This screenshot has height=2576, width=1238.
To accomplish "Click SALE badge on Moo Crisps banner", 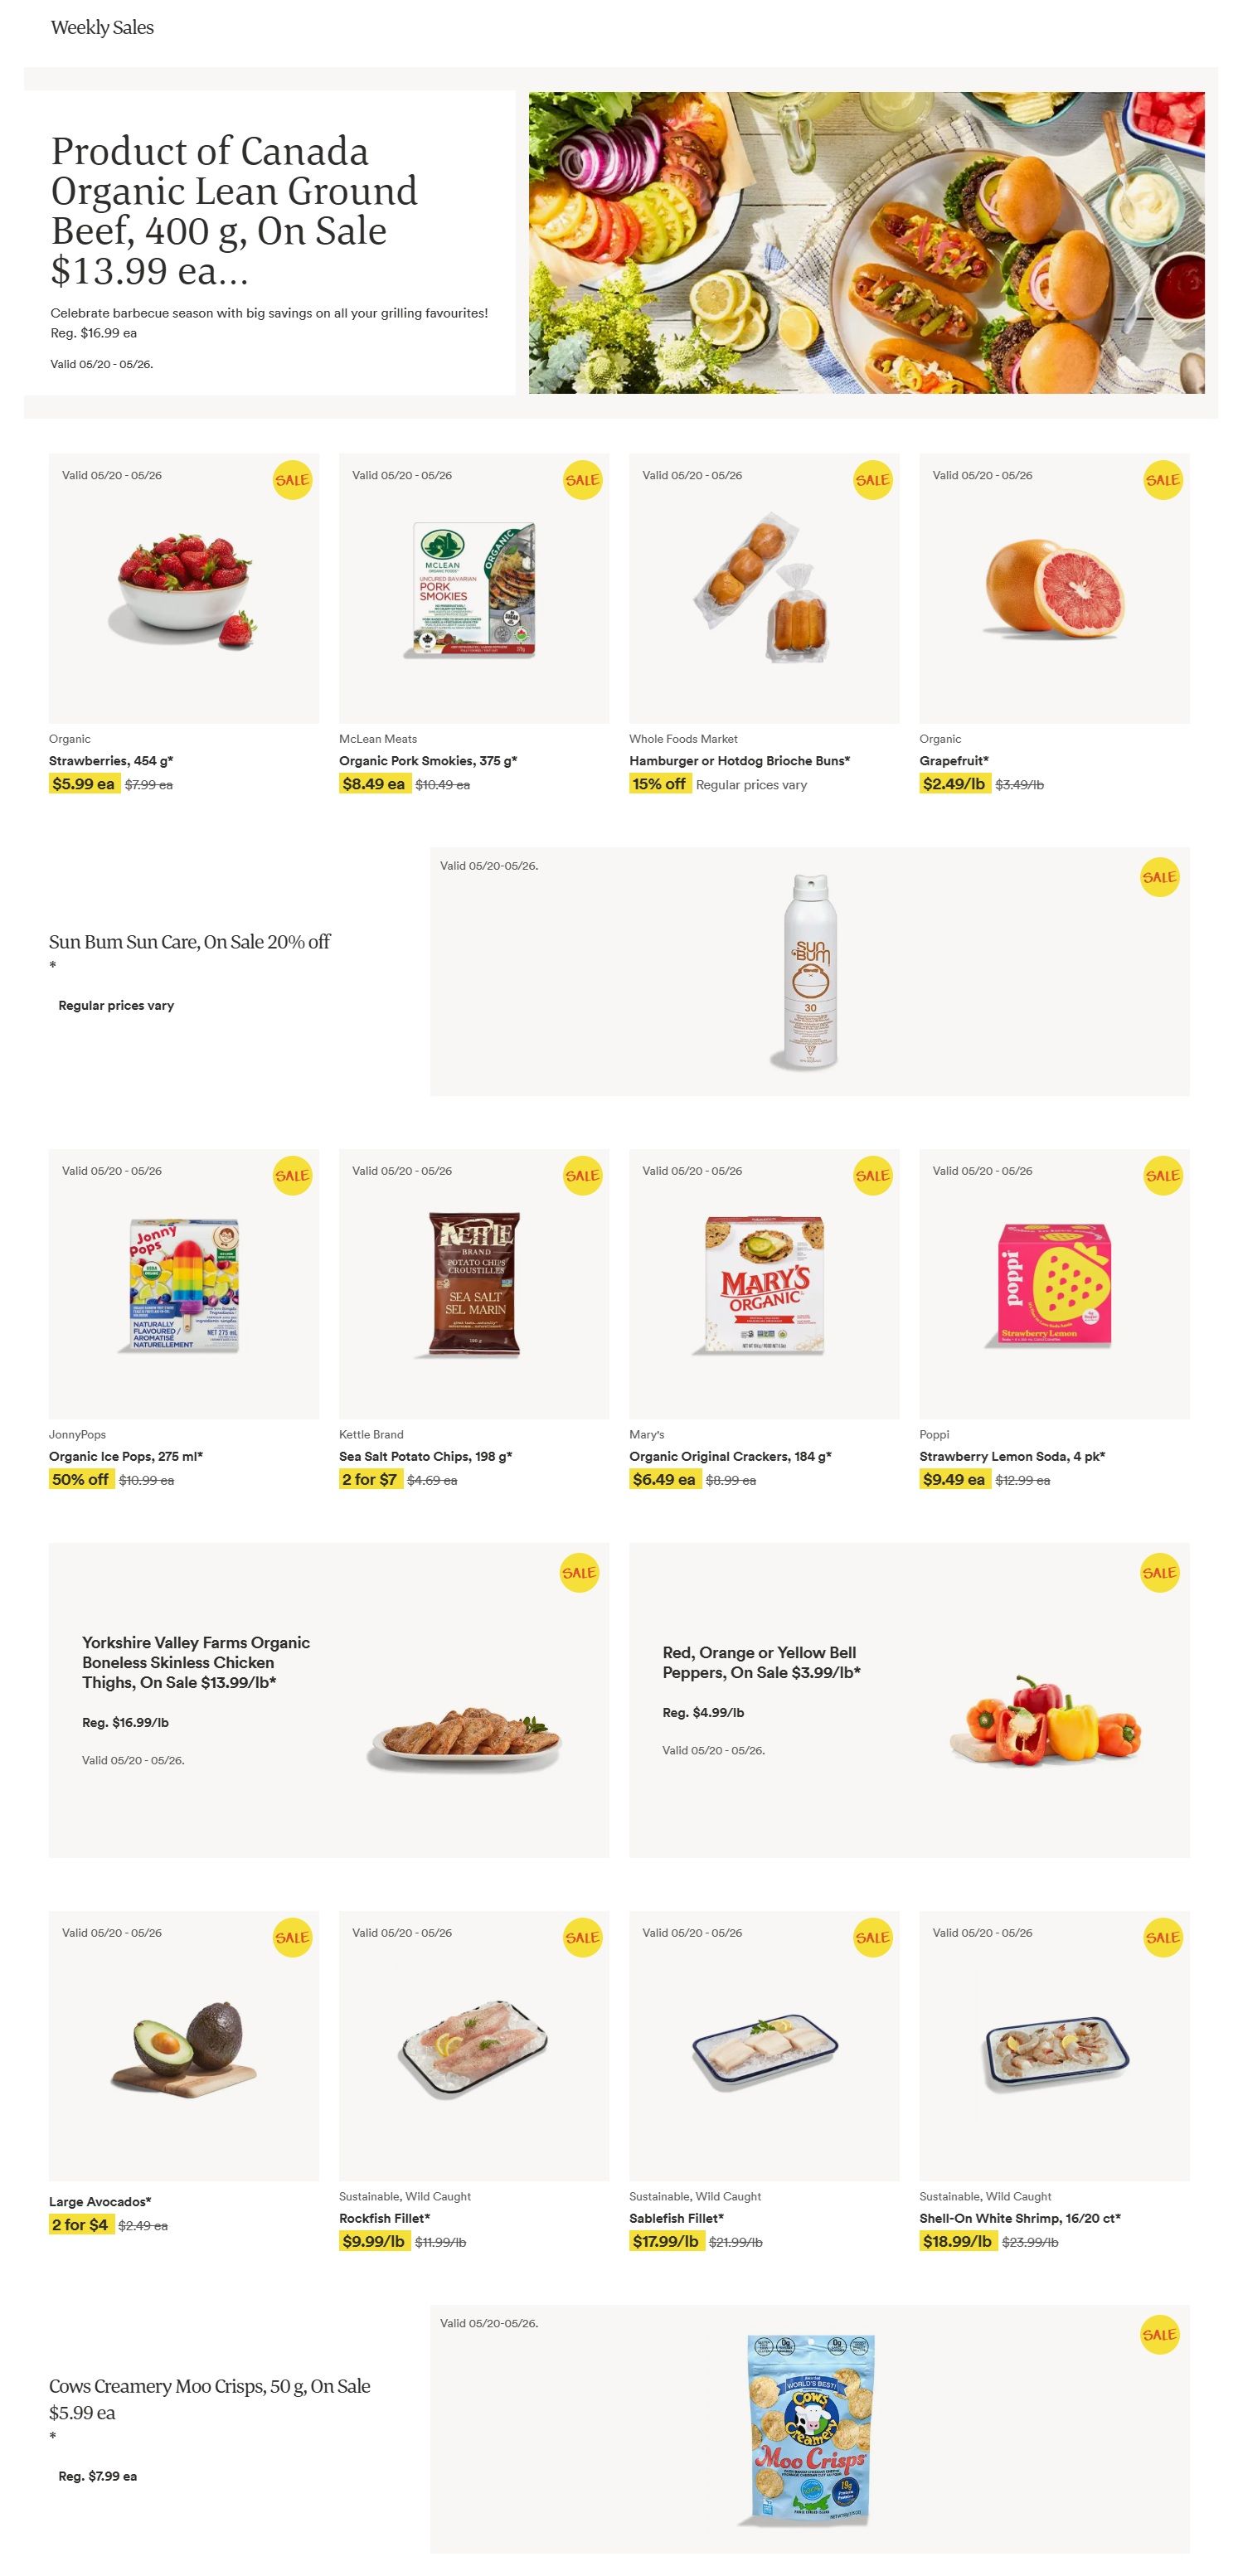I will coord(1159,2335).
